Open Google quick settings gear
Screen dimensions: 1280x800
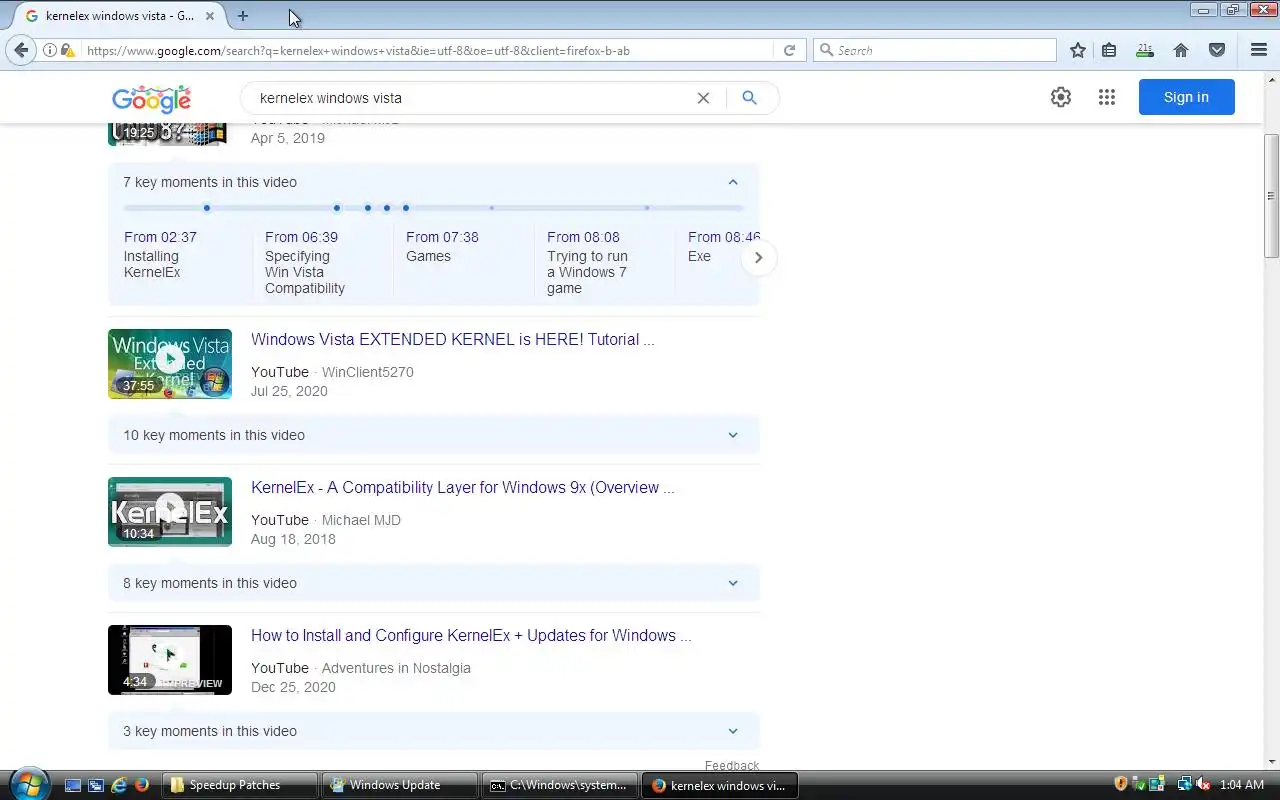click(x=1061, y=97)
